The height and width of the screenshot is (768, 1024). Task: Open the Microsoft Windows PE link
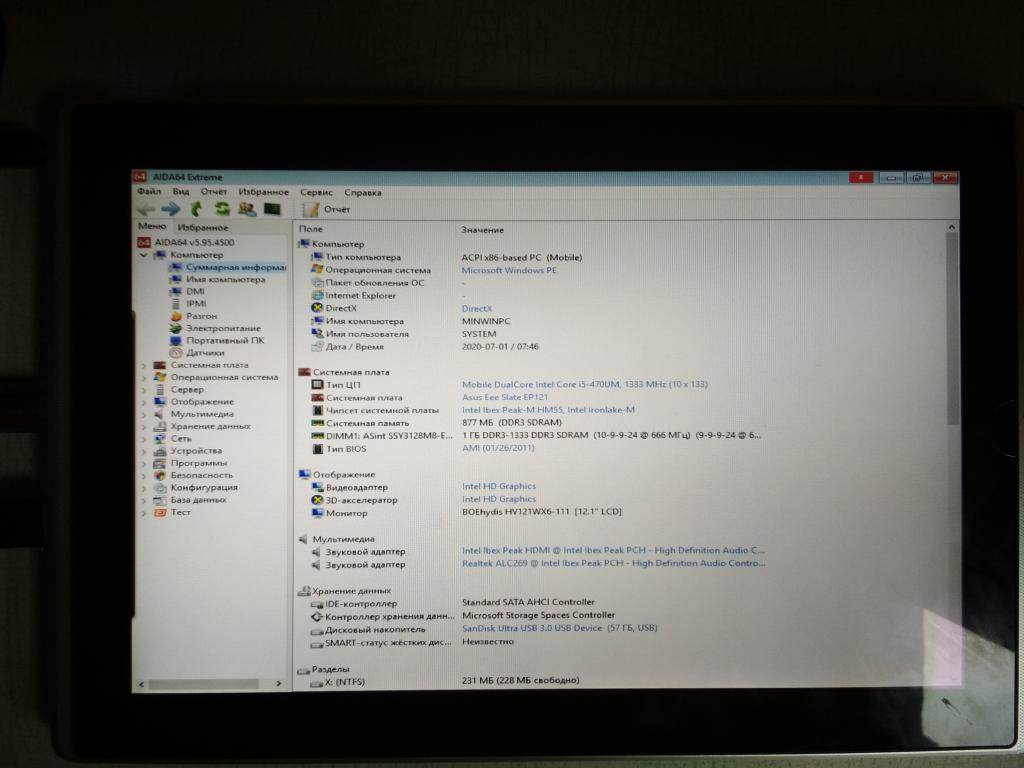[x=509, y=270]
